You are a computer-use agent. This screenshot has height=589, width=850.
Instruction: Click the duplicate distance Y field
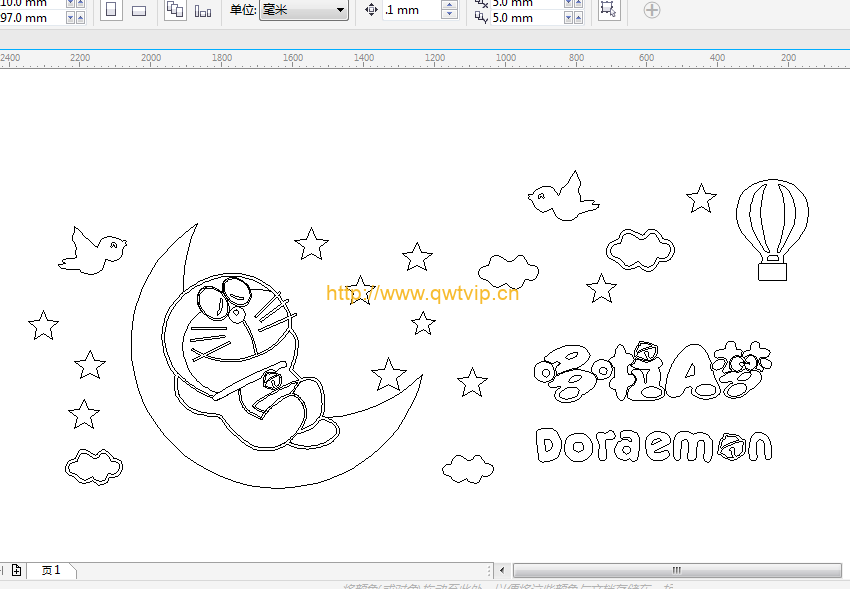click(x=526, y=18)
